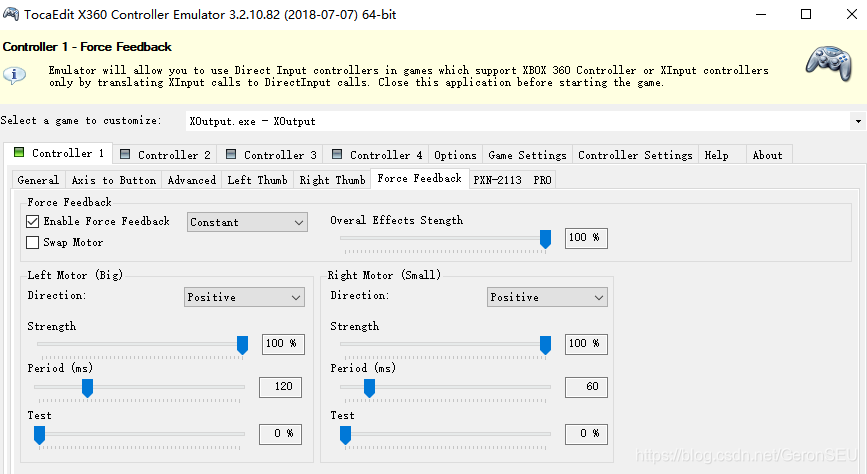867x474 pixels.
Task: Click Controller 3 tab status icon
Action: tap(231, 154)
